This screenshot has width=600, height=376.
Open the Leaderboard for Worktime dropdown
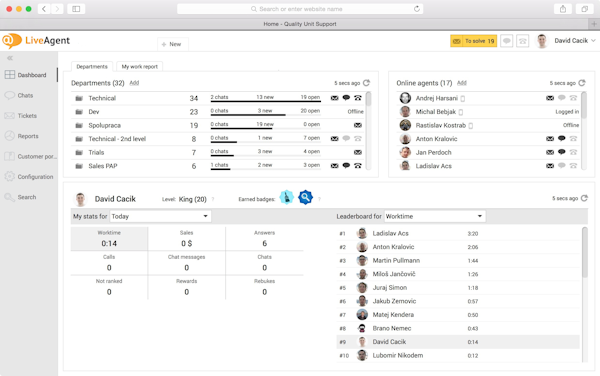pos(435,216)
